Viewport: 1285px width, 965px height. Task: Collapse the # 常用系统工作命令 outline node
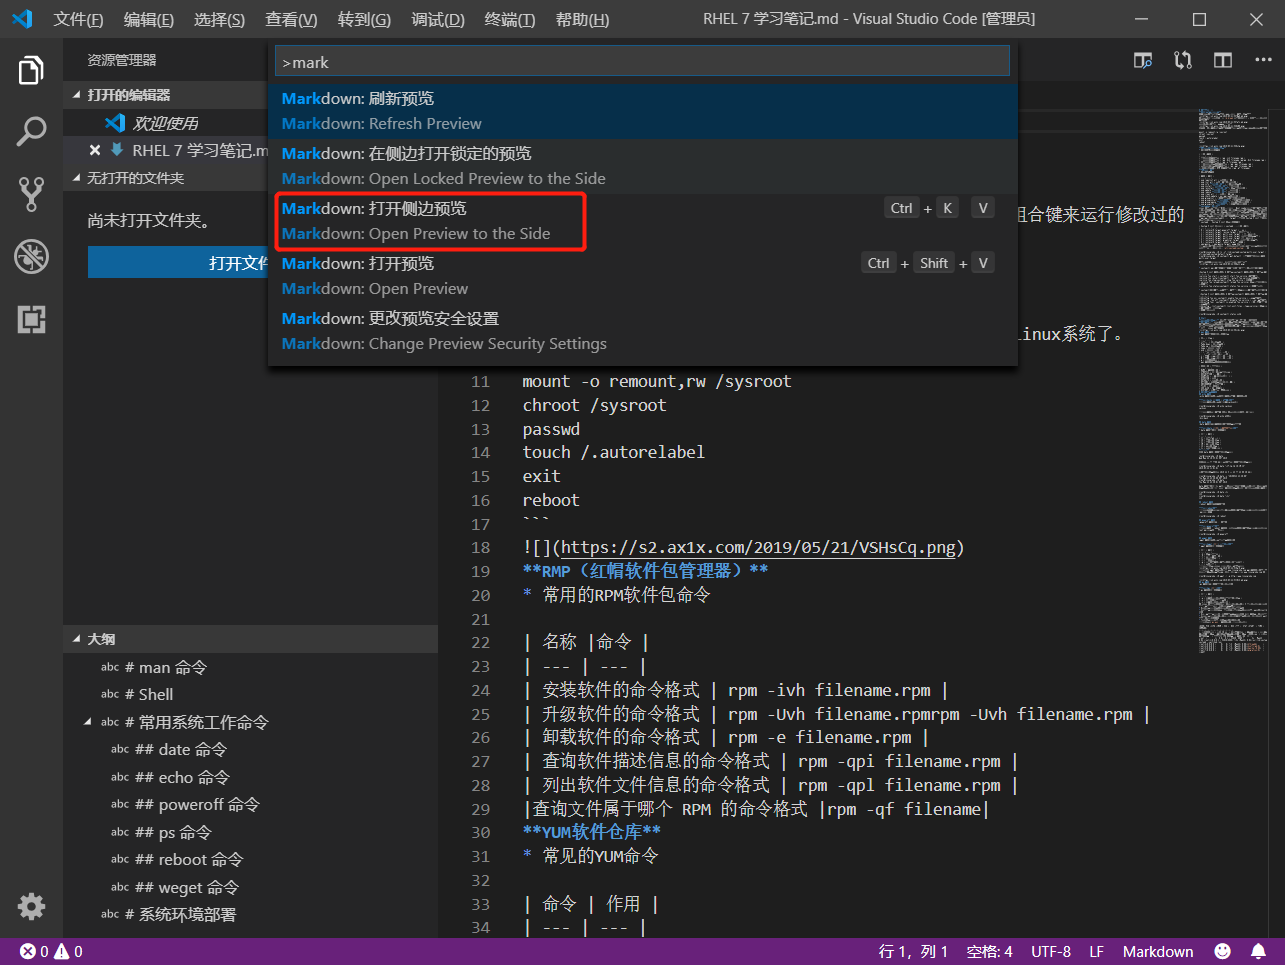coord(88,722)
